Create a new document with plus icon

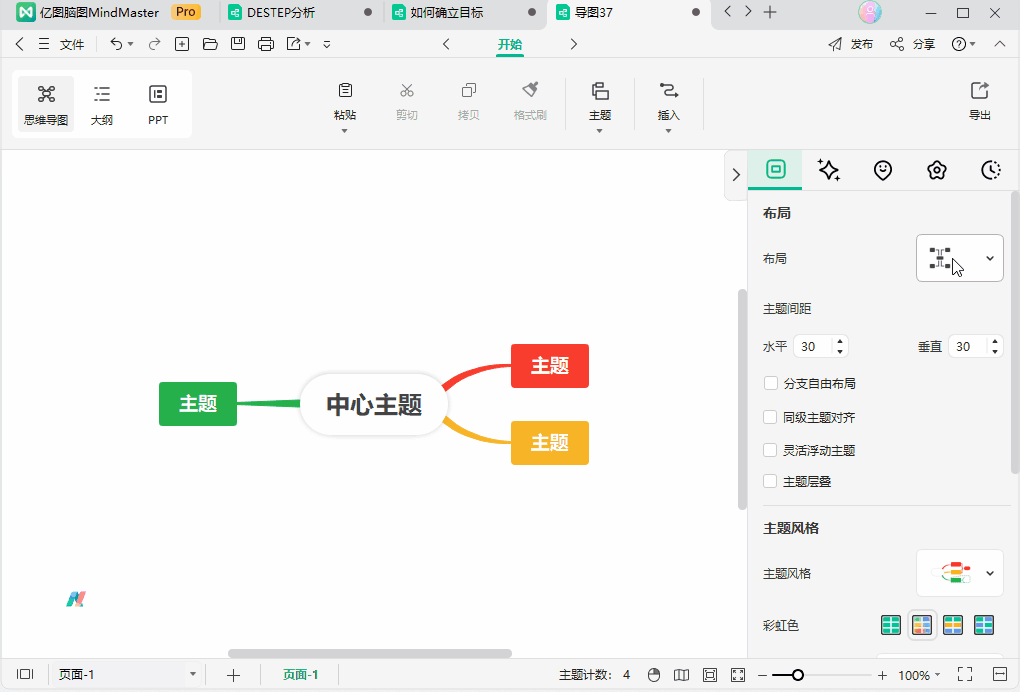(182, 44)
